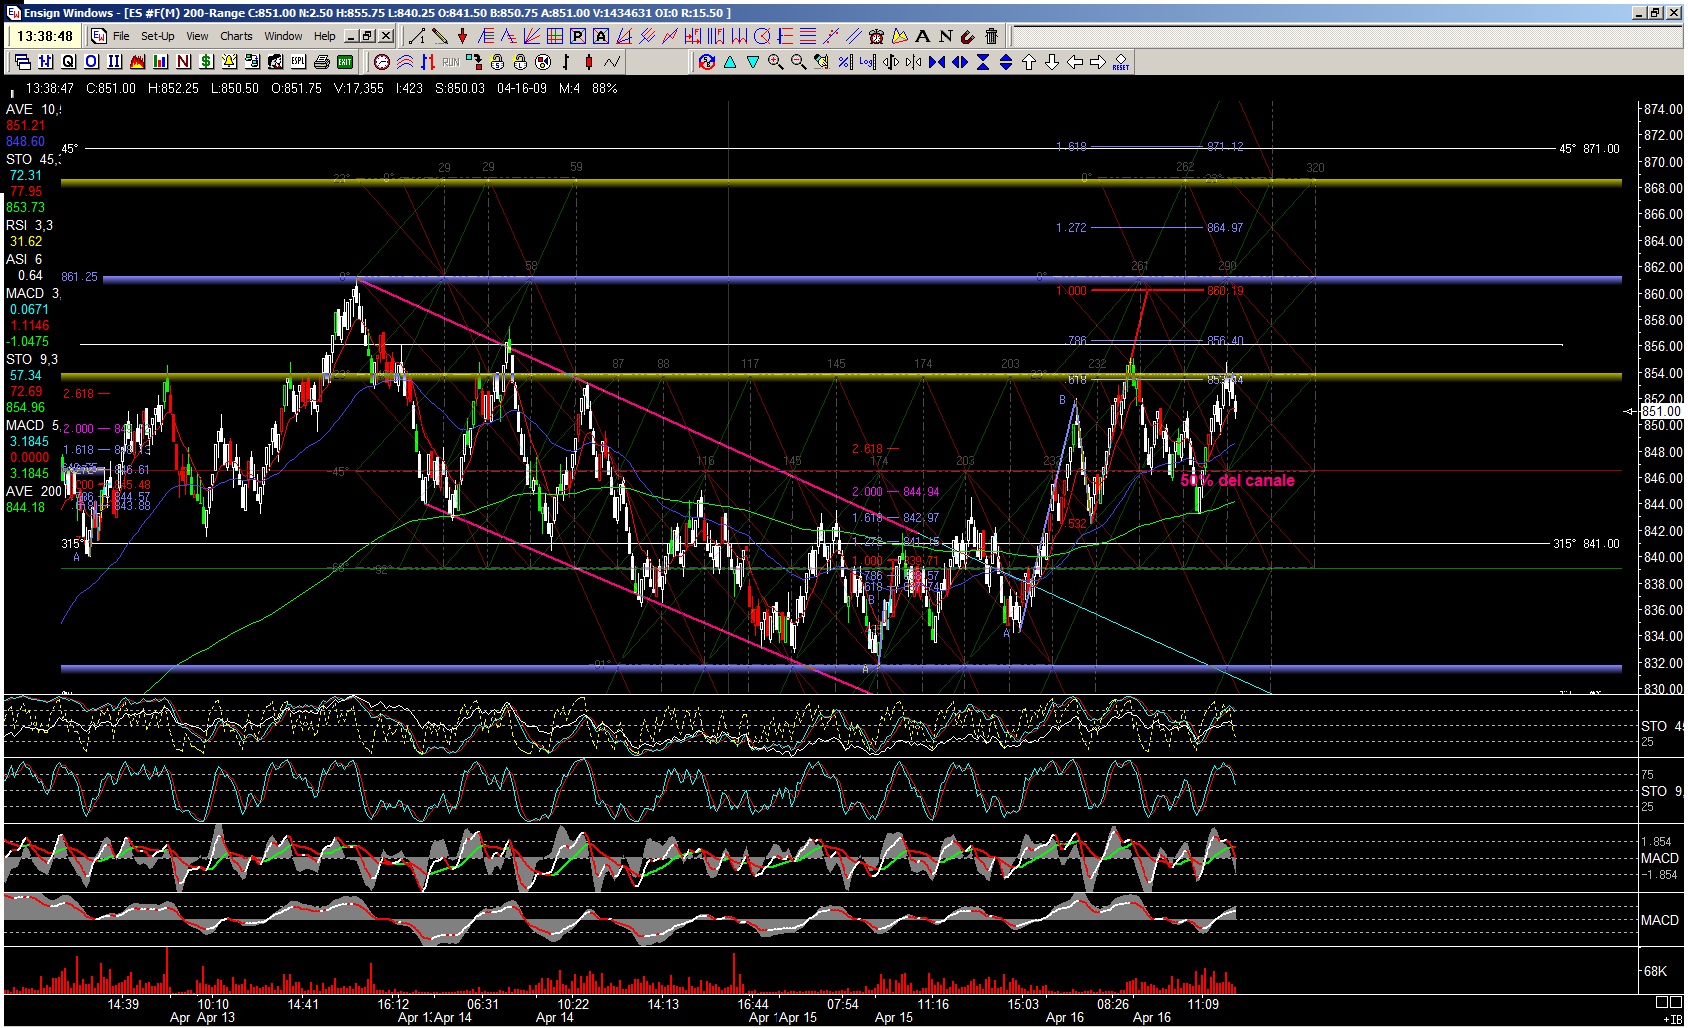The width and height of the screenshot is (1688, 1028).
Task: Open the File menu
Action: (121, 36)
